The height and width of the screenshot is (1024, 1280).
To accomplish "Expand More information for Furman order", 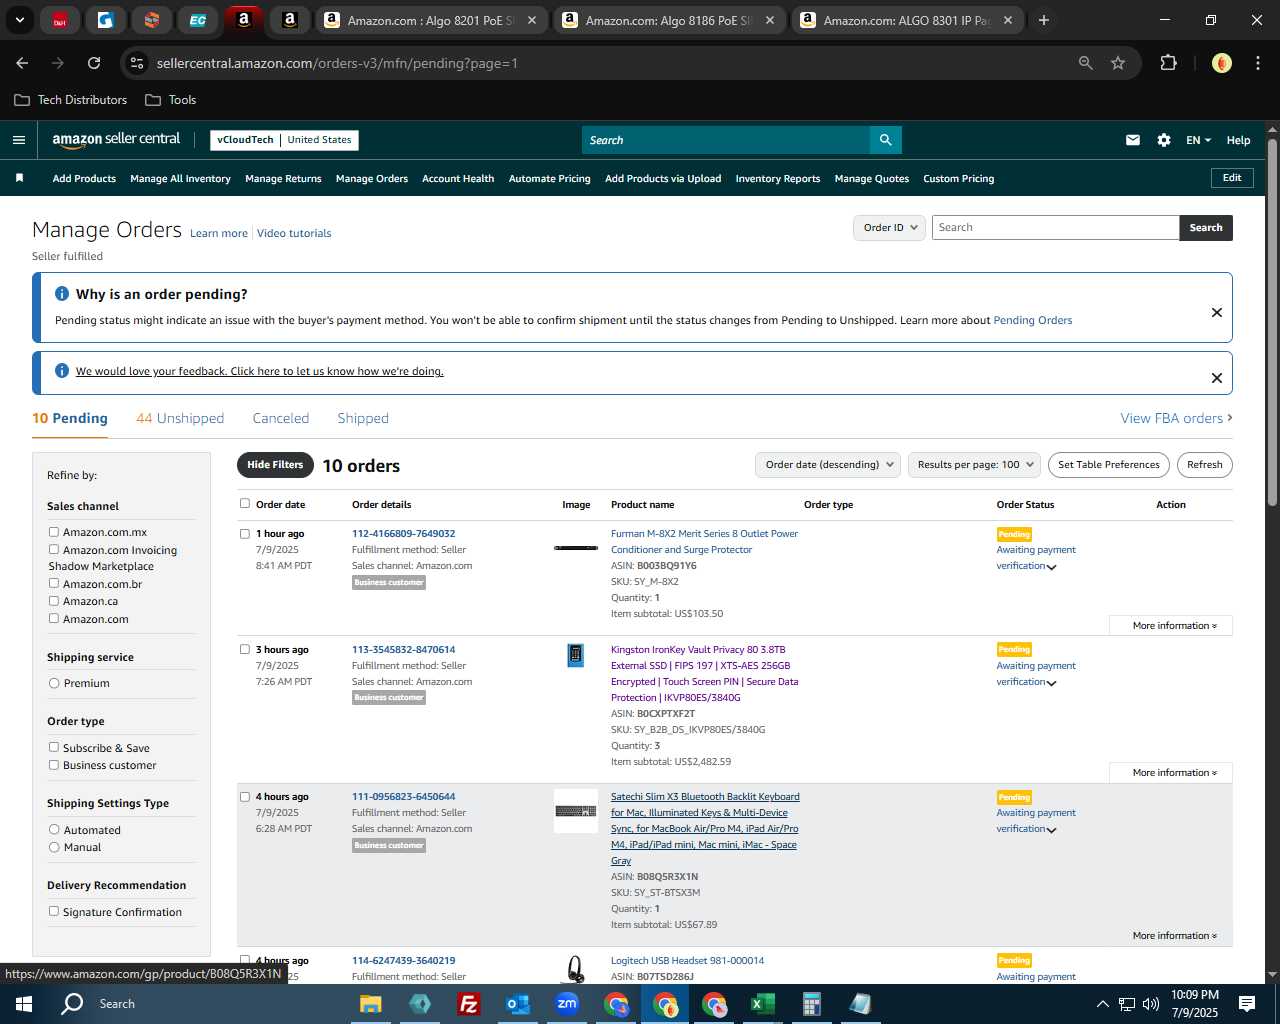I will tap(1173, 626).
